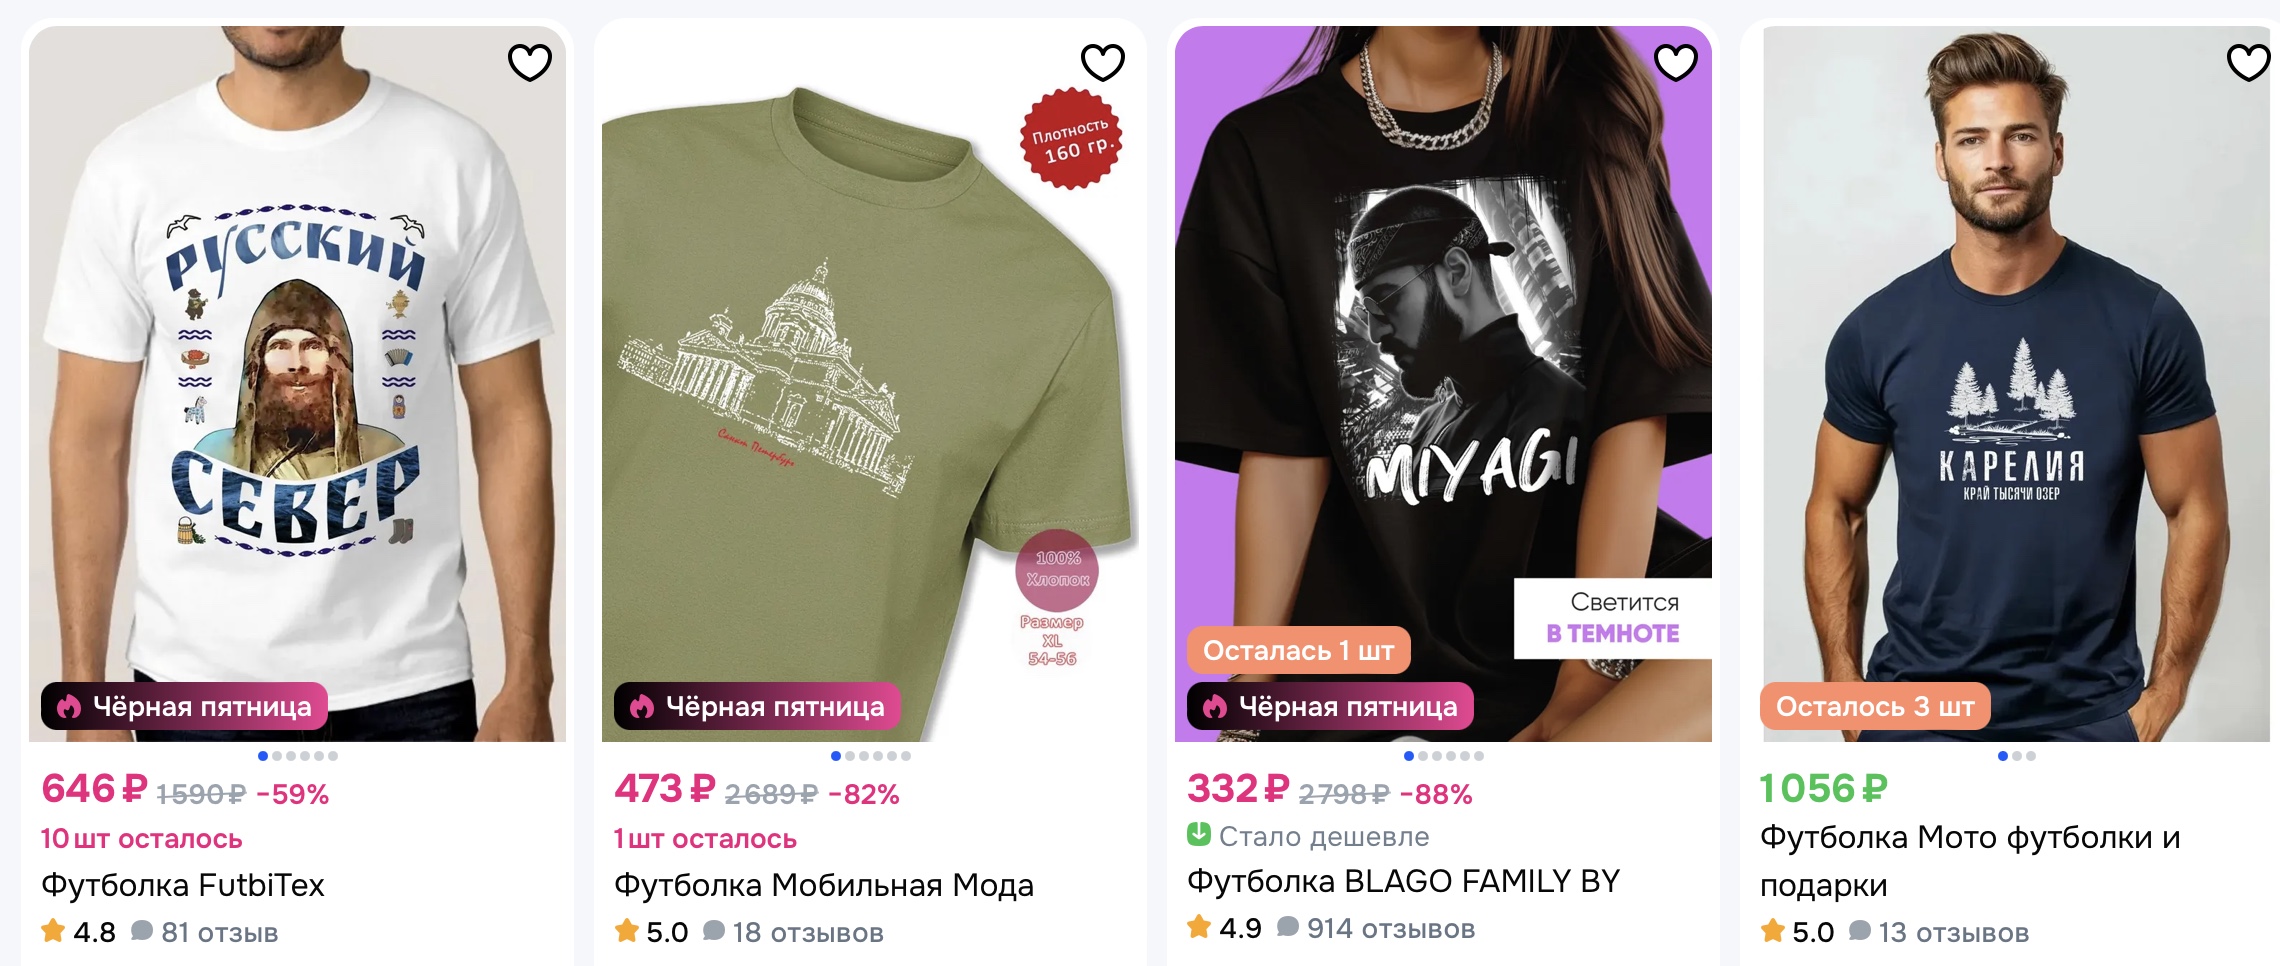This screenshot has height=966, width=2280.
Task: Click the heart on the MIYAGI t-shirt card
Action: coord(1674,62)
